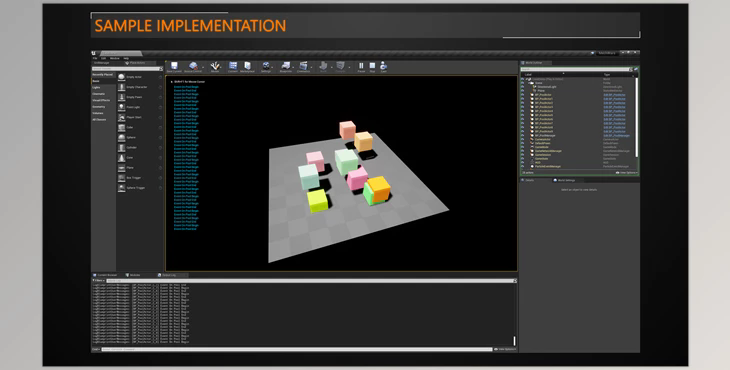Screen dimensions: 730x370
Task: Toggle visibility eye for GameNetworkManager
Action: [522, 151]
